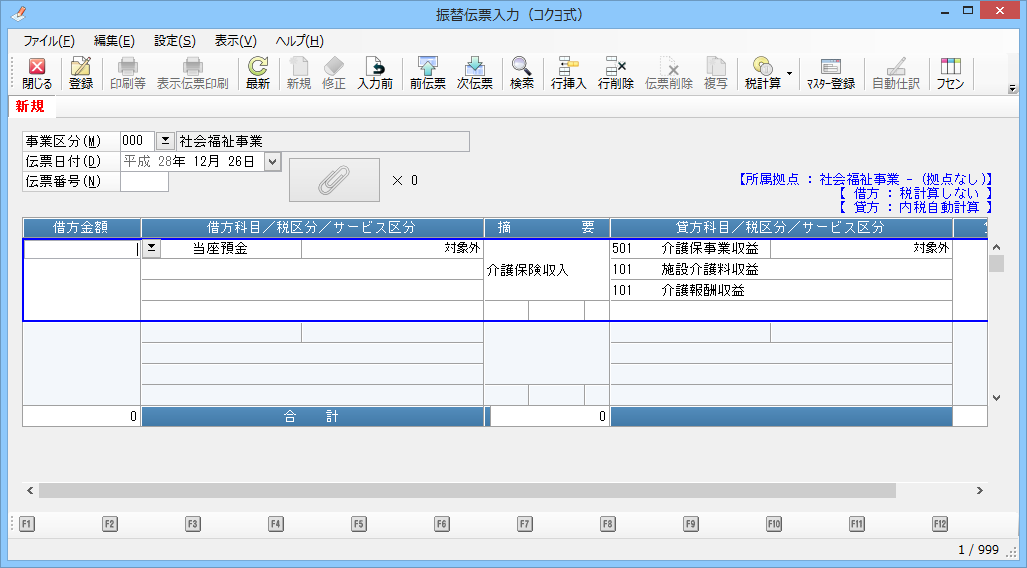Go to next voucher with 次伝票
The width and height of the screenshot is (1027, 568).
pyautogui.click(x=475, y=73)
